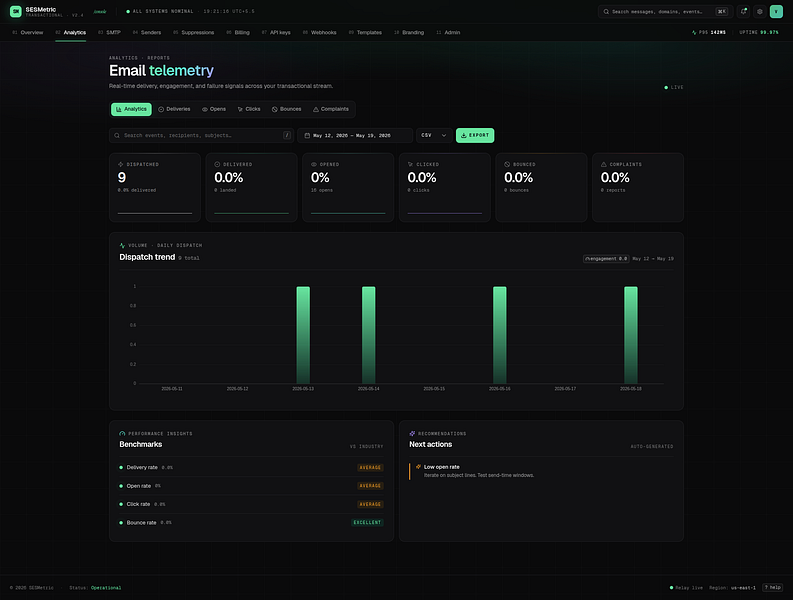Open the May 12 – May 19 date picker
Image resolution: width=793 pixels, height=600 pixels.
point(355,136)
